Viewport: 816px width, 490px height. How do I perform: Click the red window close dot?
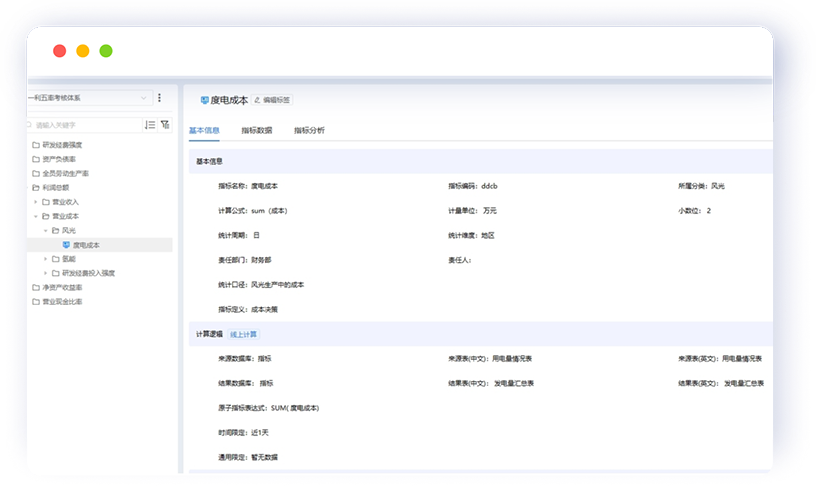coord(60,51)
